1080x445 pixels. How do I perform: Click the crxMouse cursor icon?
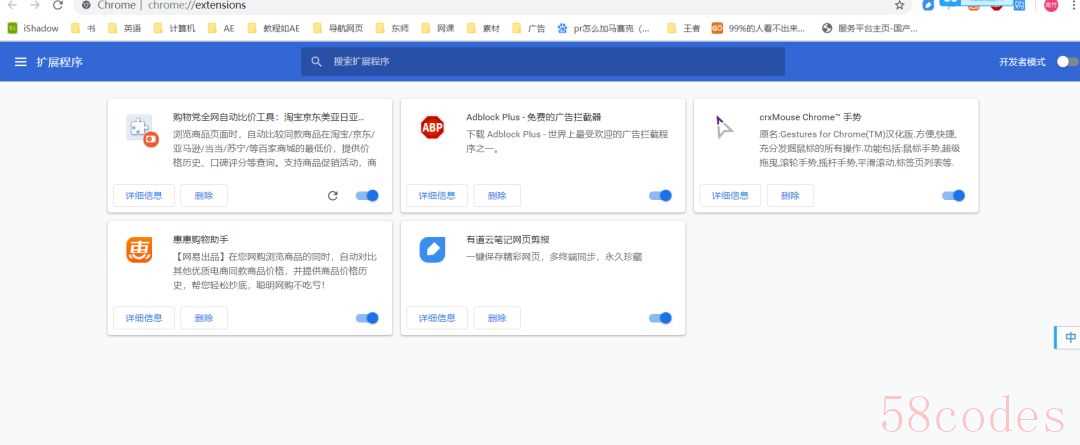(x=724, y=127)
